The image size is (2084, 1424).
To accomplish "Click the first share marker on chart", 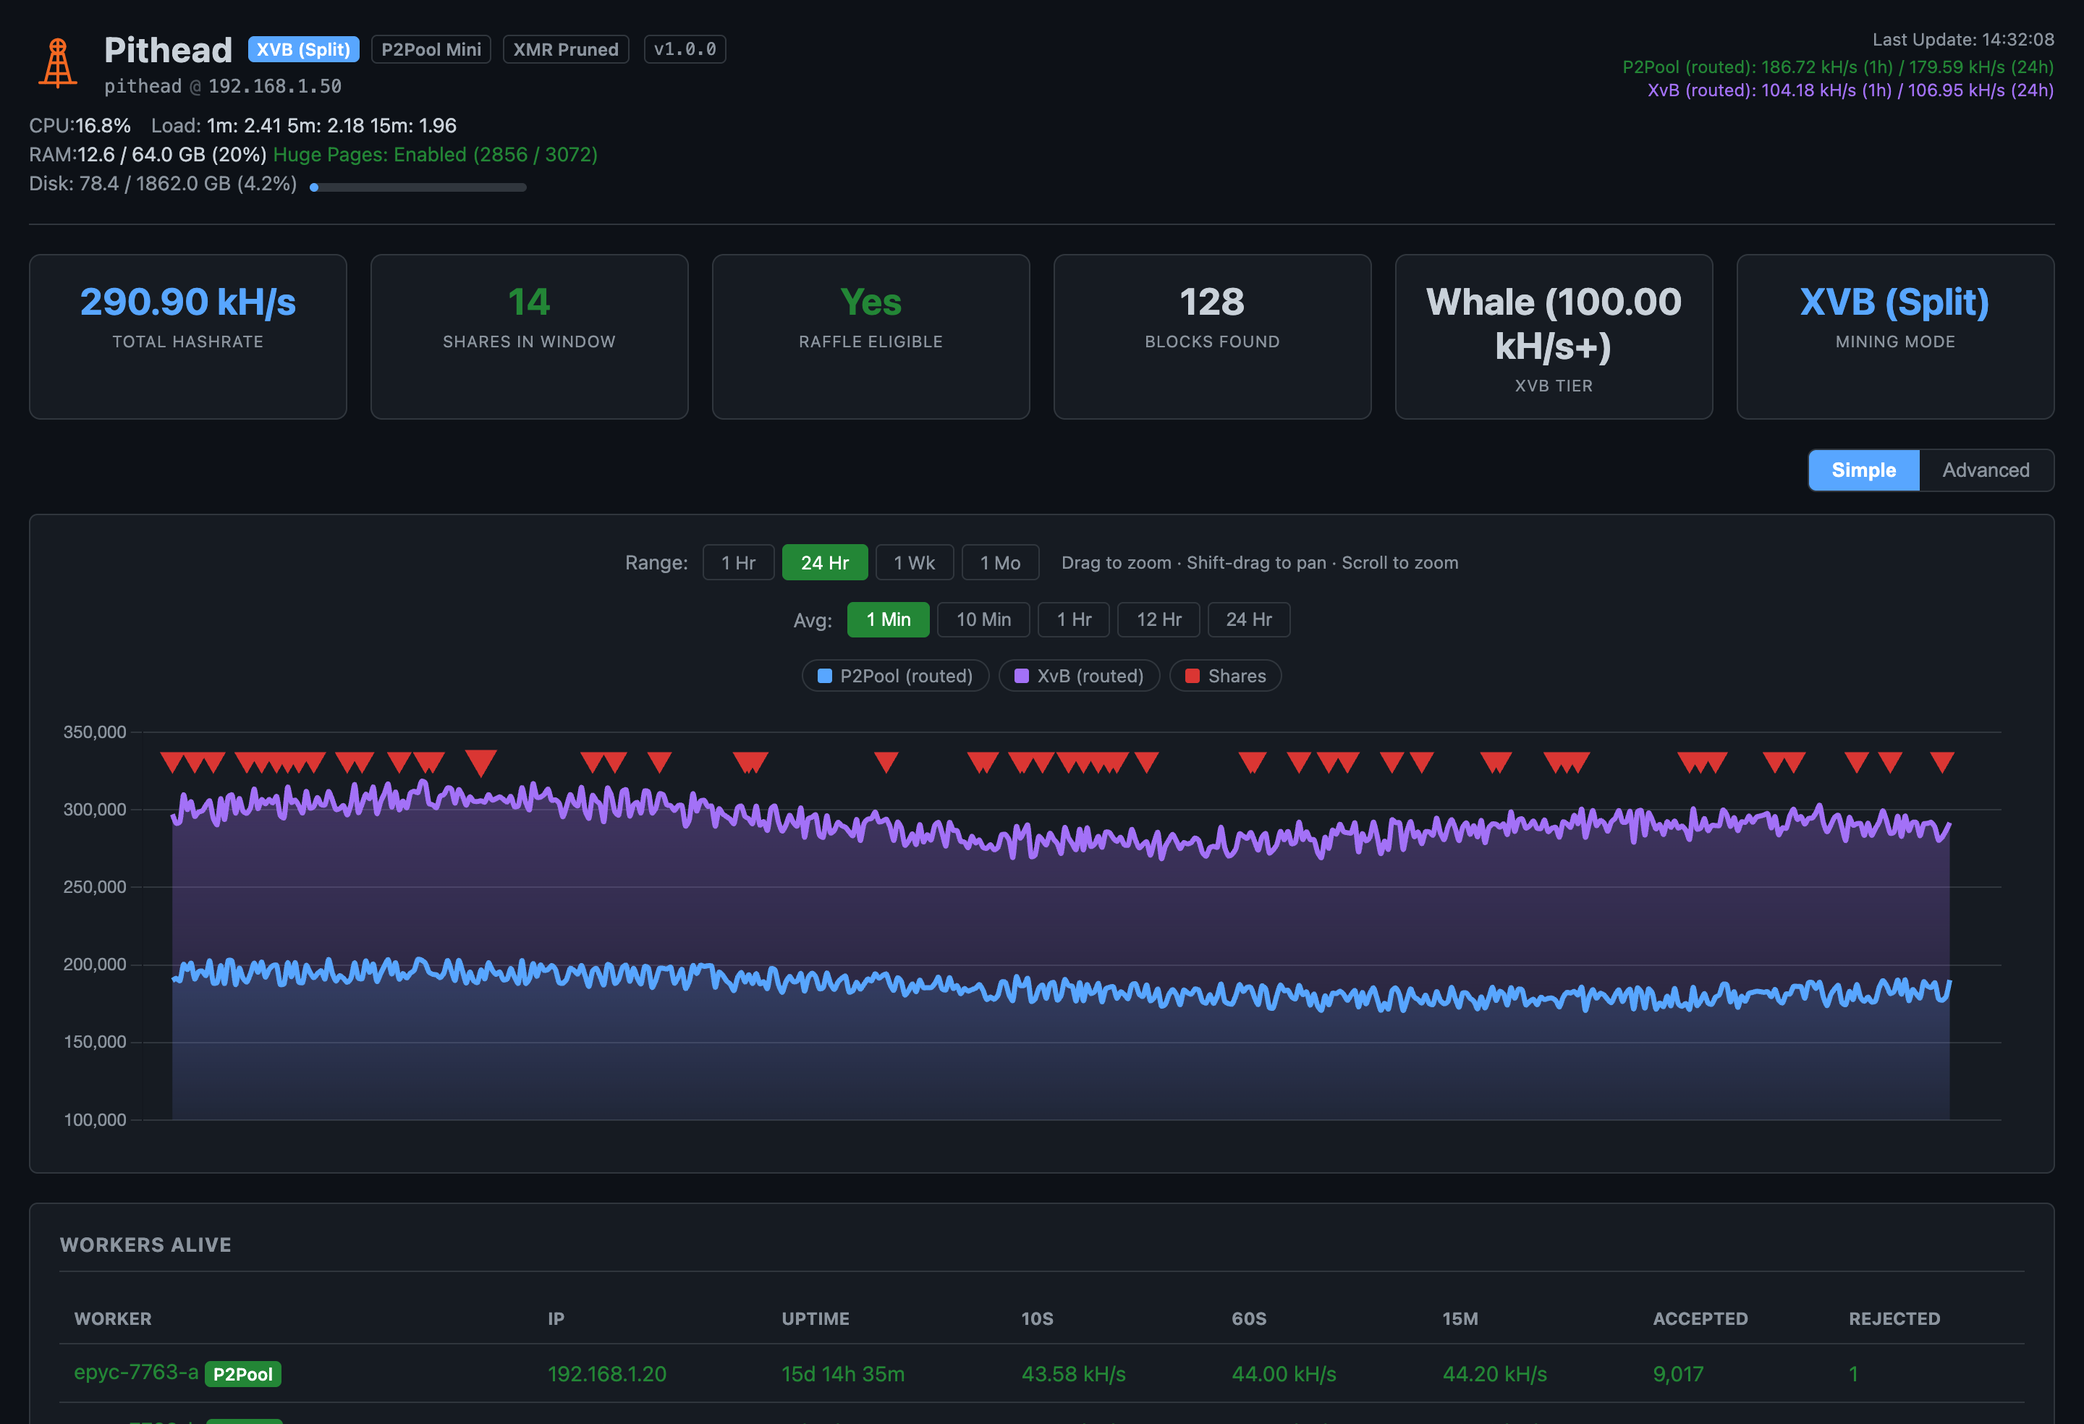I will 172,763.
